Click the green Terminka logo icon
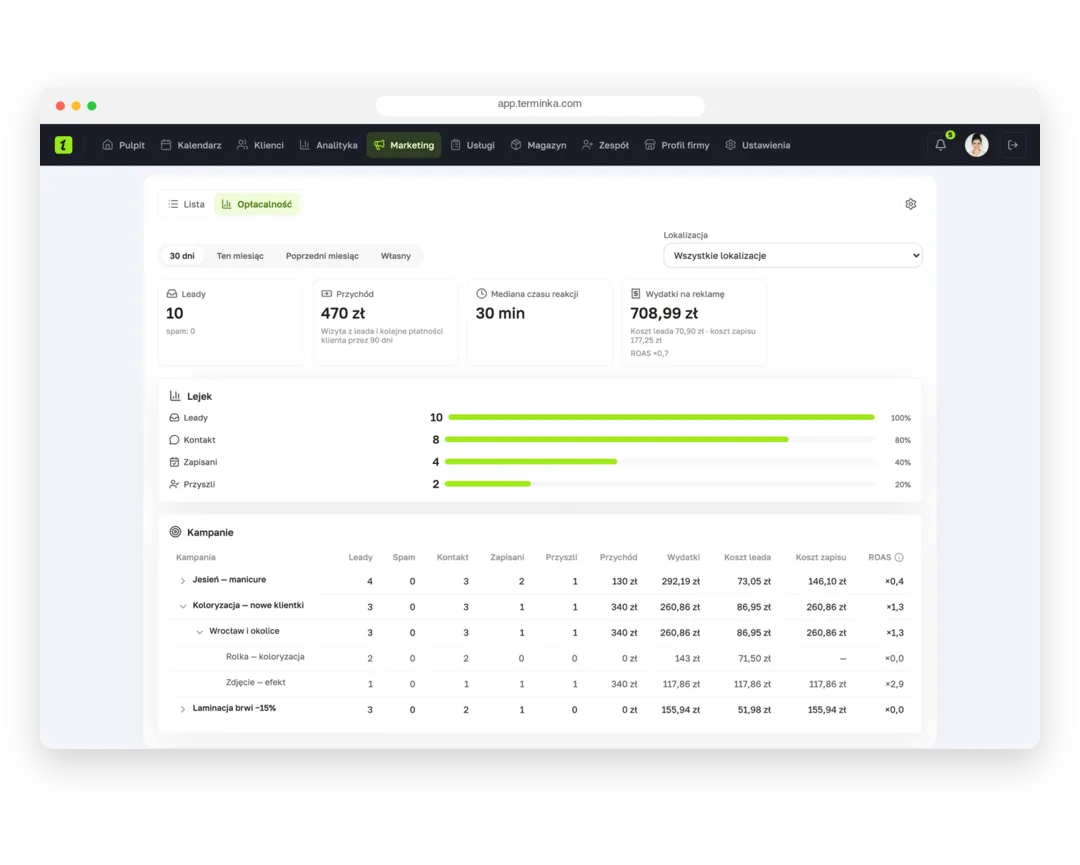Viewport: 1080px width, 865px height. pos(63,145)
